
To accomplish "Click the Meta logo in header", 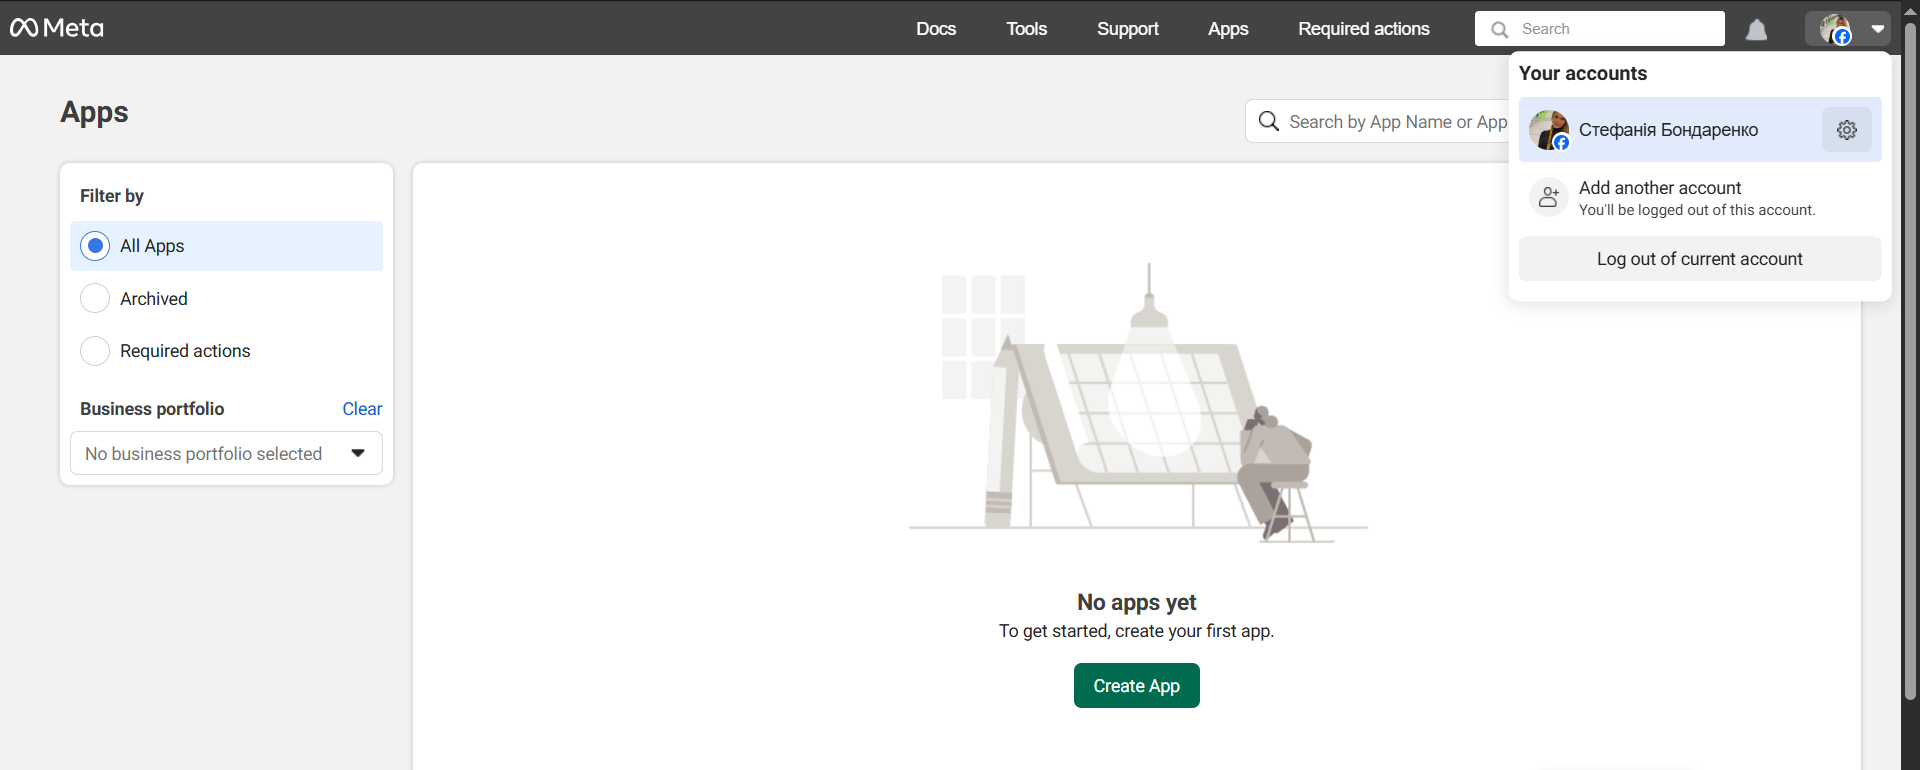I will (x=57, y=28).
